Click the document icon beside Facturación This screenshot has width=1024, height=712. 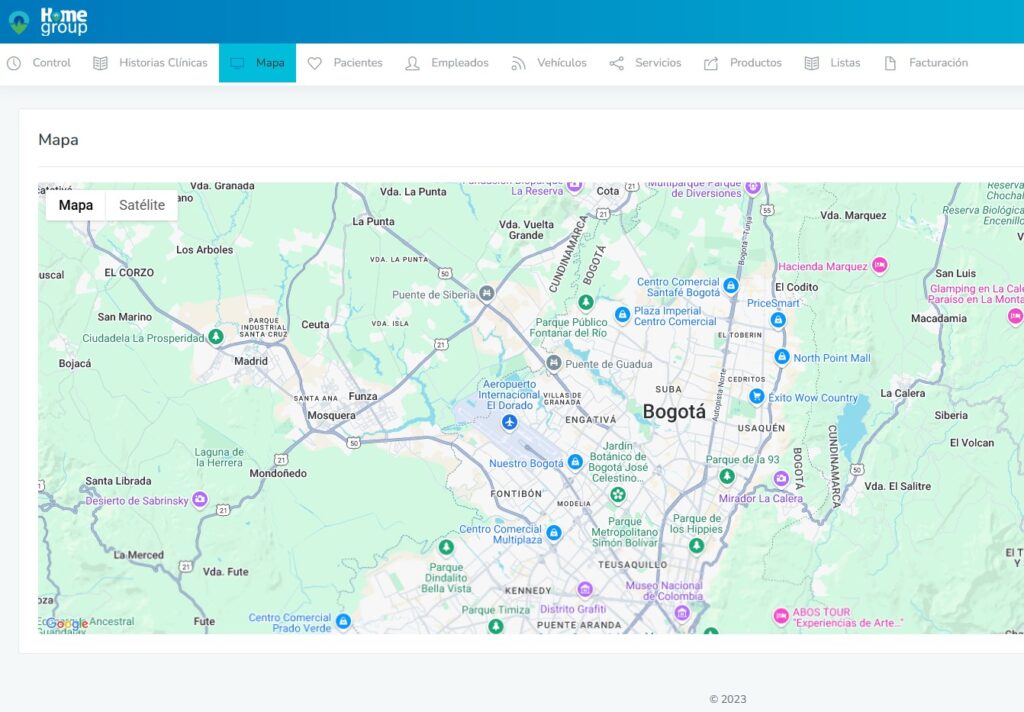[x=890, y=63]
